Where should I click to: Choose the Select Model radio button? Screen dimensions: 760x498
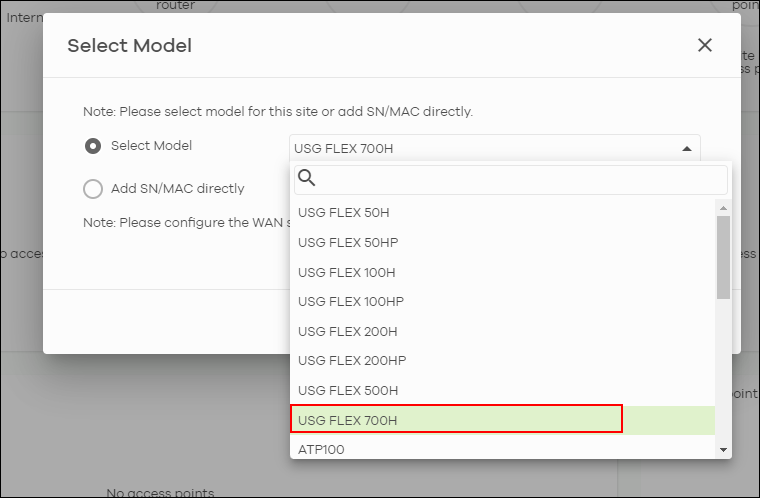coord(93,146)
